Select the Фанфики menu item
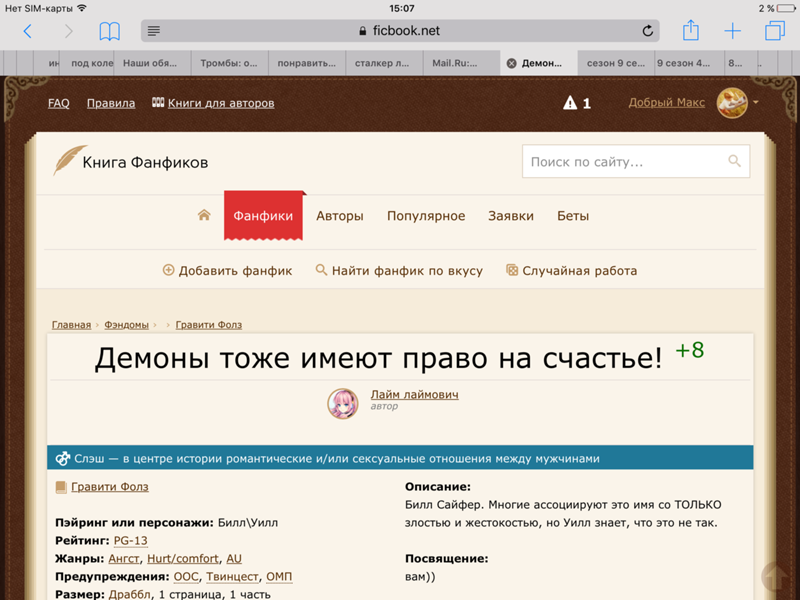The width and height of the screenshot is (800, 600). [x=263, y=215]
